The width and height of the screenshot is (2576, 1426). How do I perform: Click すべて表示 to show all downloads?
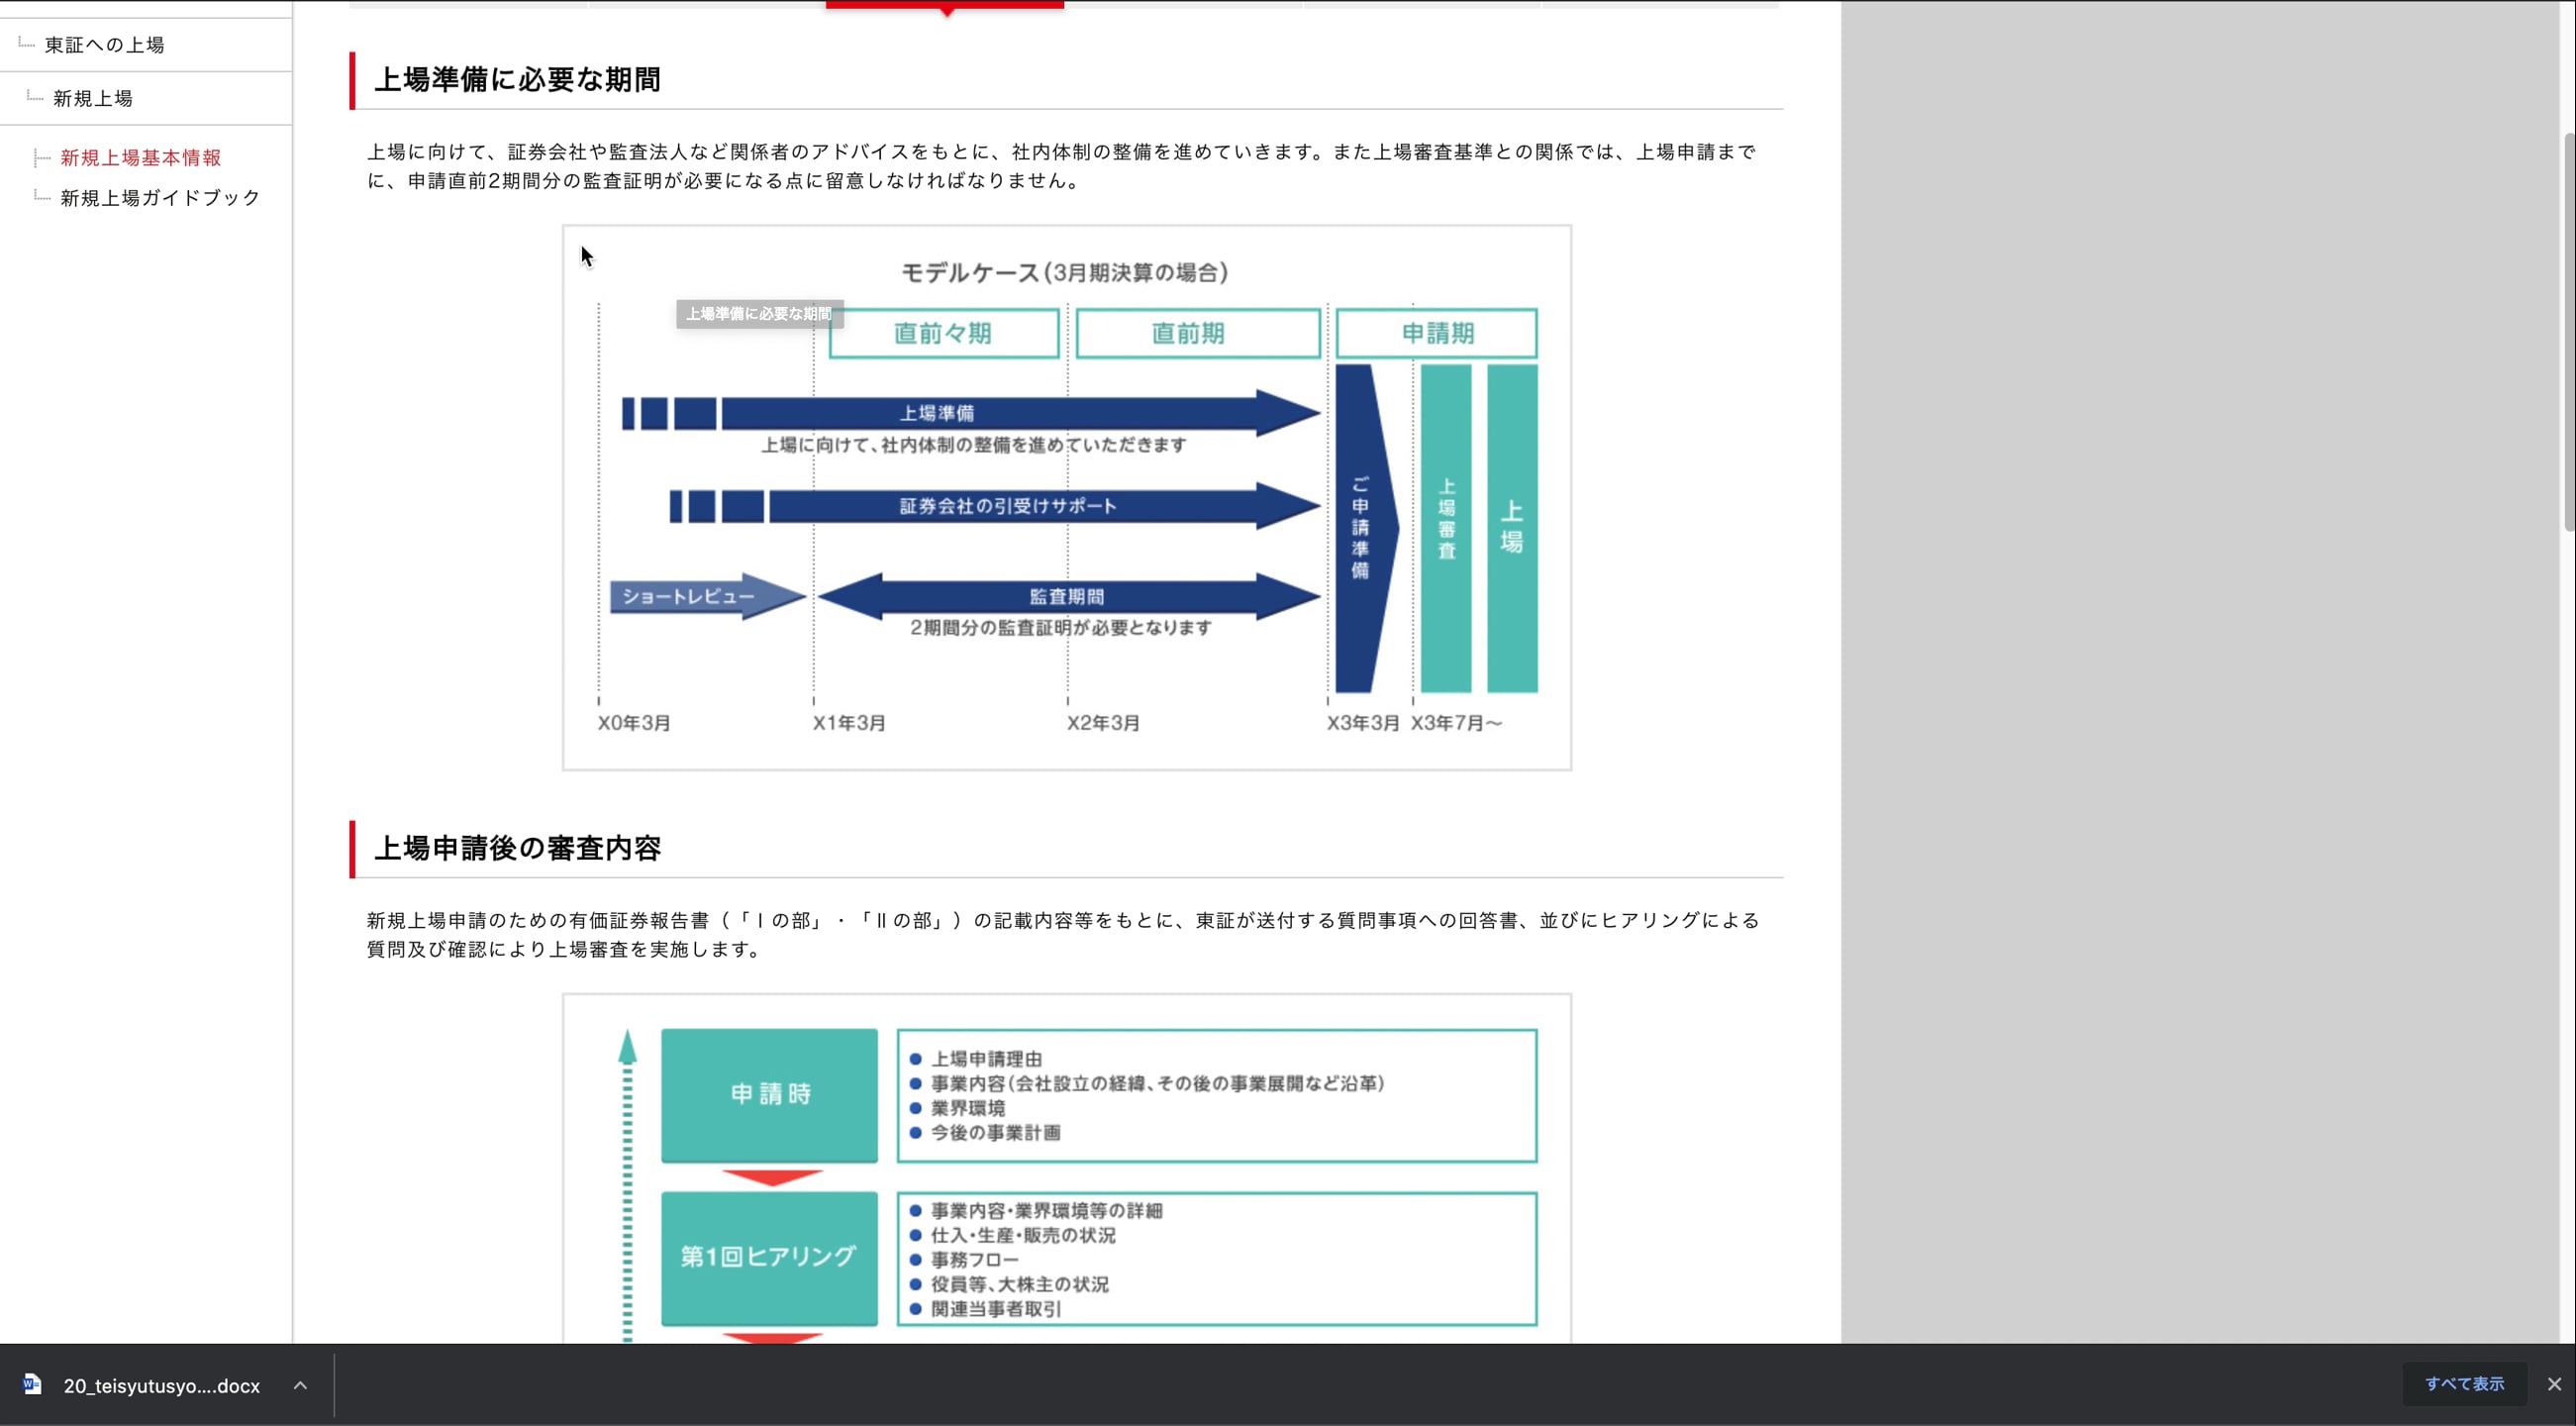[2464, 1384]
